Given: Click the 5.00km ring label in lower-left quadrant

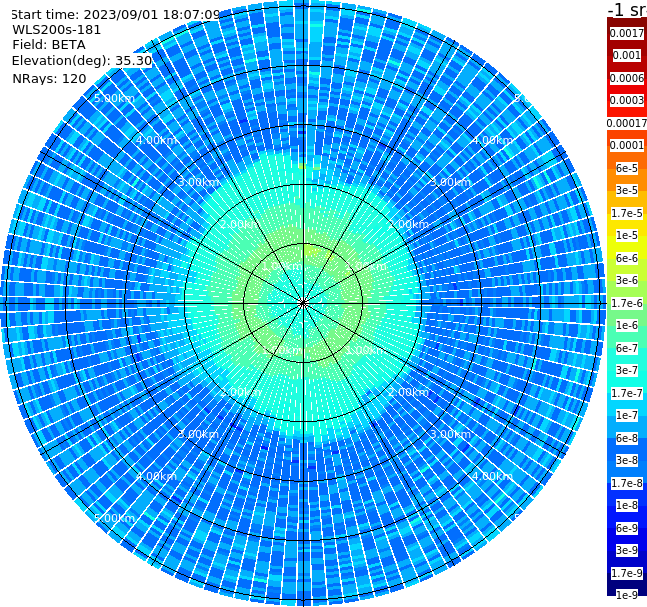Looking at the screenshot, I should tap(114, 518).
